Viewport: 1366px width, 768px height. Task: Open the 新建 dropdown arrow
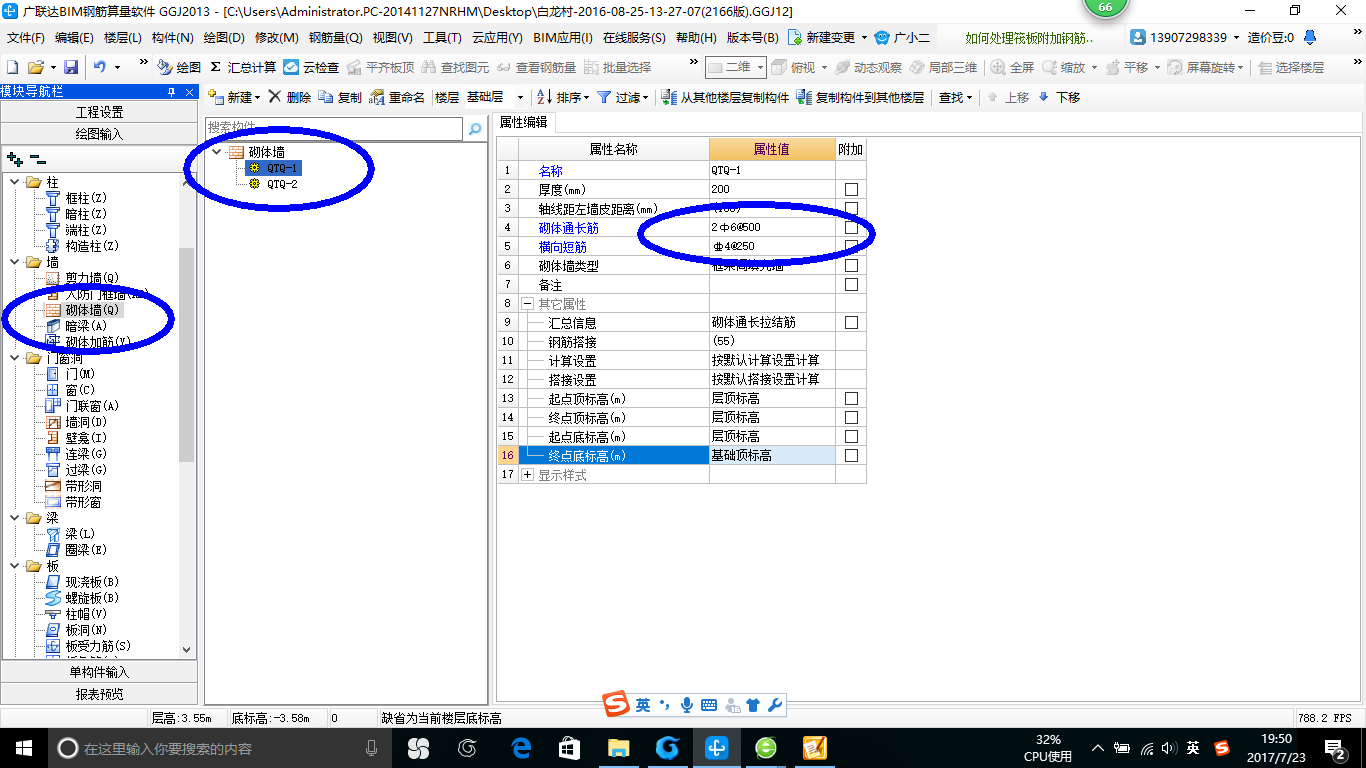257,98
